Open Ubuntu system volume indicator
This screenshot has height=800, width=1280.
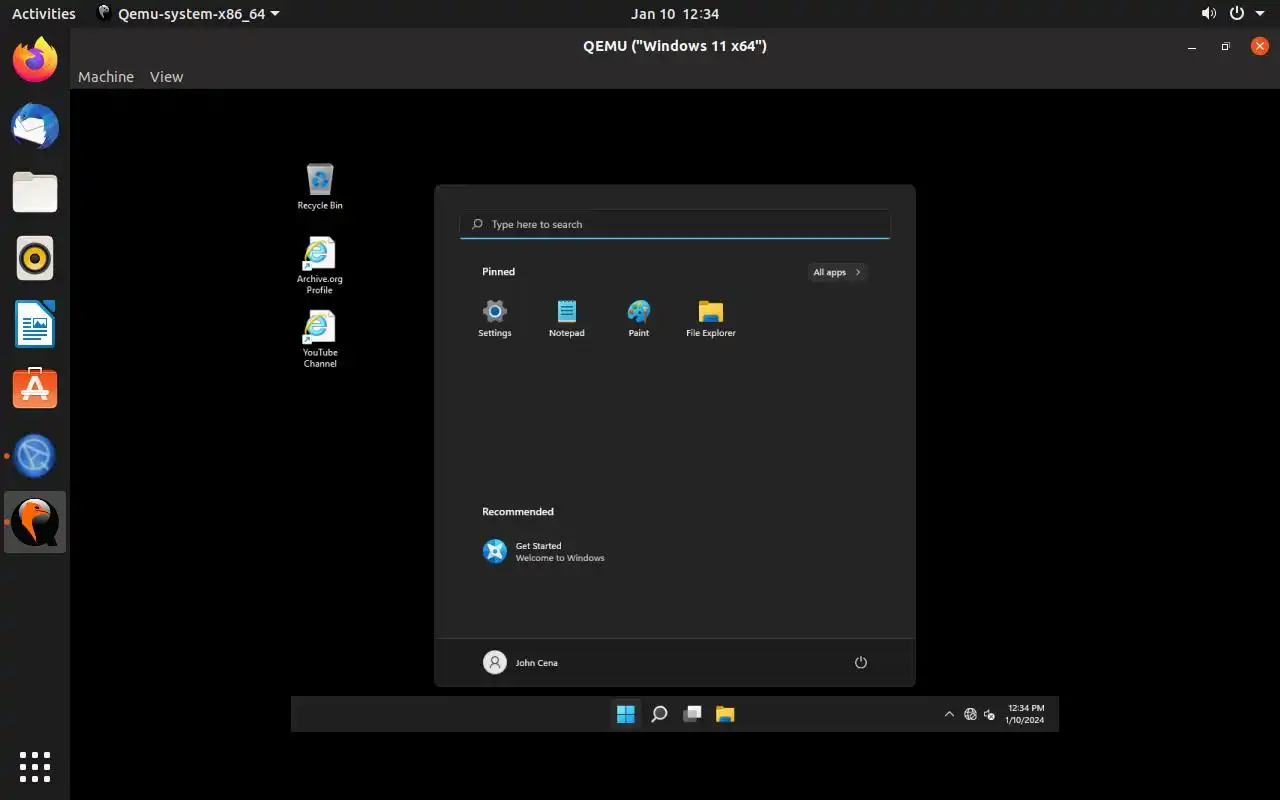(1209, 14)
